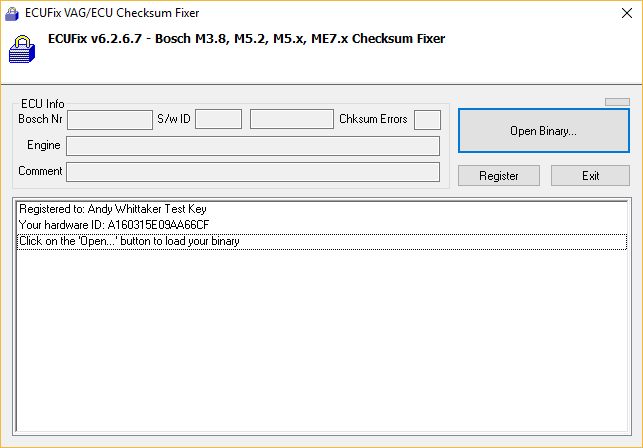Click into the Engine field
The height and width of the screenshot is (448, 643).
coord(253,146)
